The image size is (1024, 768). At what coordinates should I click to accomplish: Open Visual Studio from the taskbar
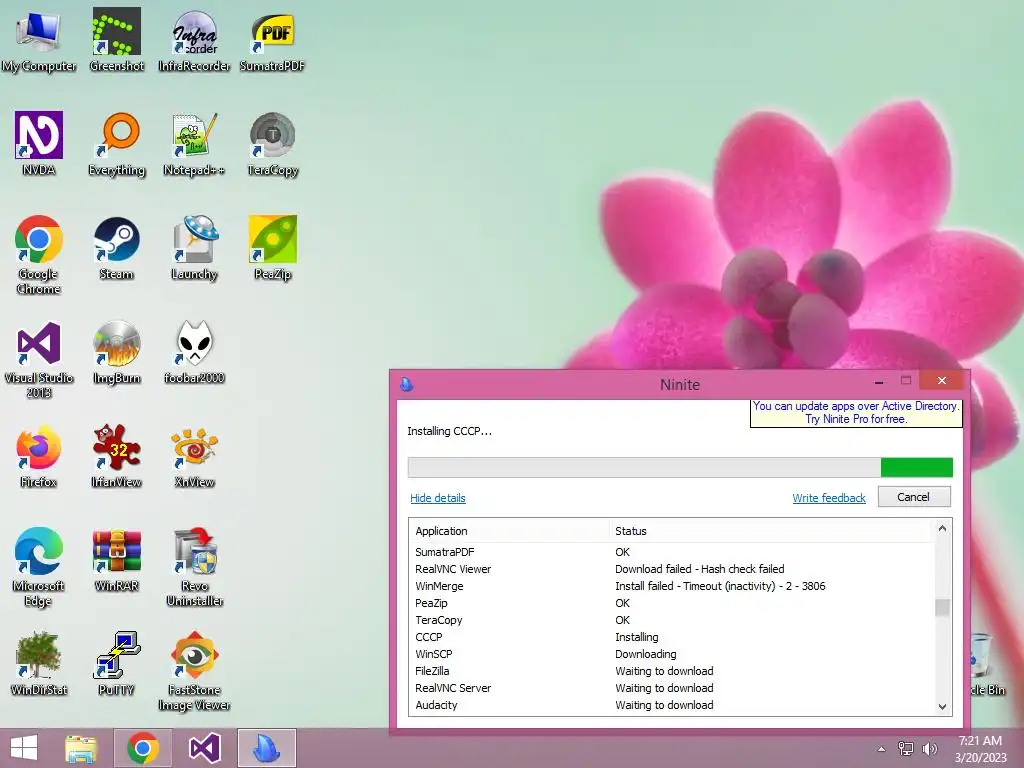click(x=204, y=748)
